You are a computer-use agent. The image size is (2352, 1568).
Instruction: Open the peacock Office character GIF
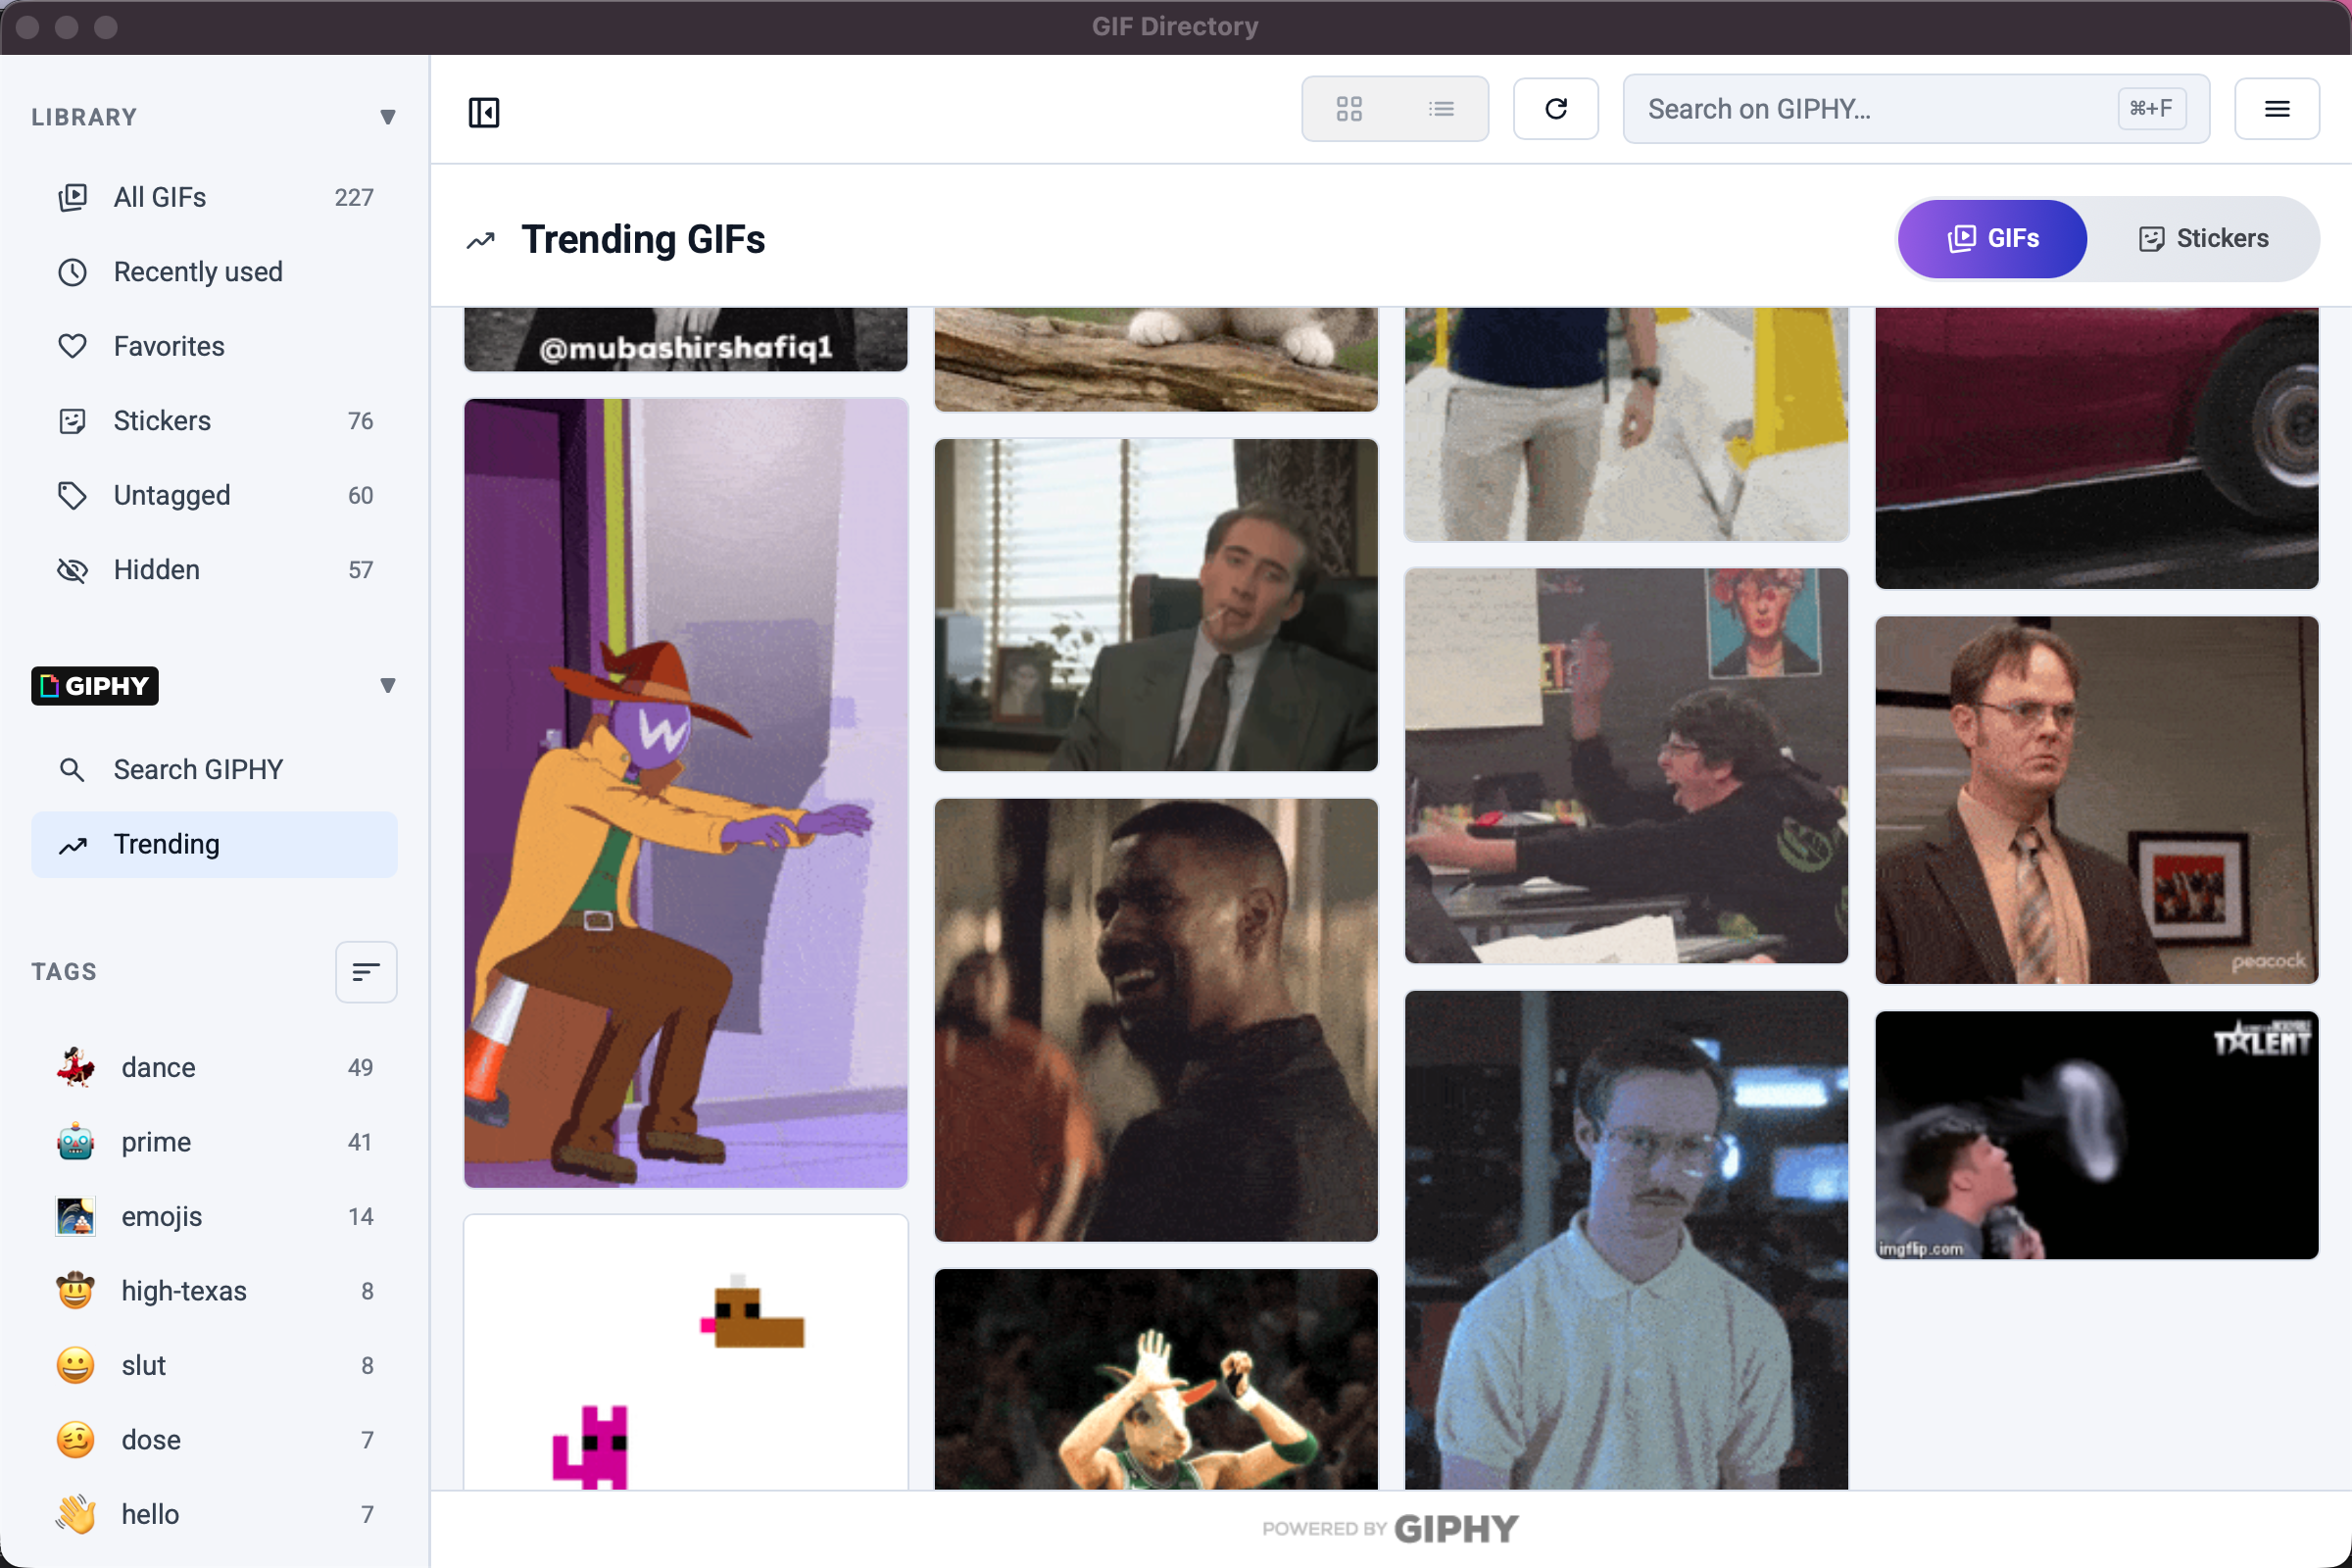pyautogui.click(x=2096, y=799)
